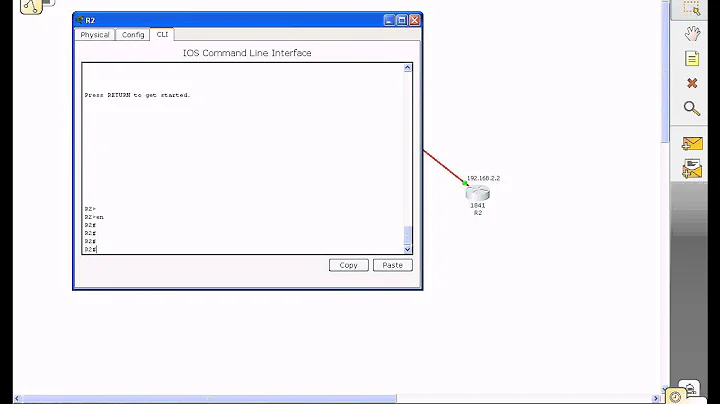Click the Paste button
The image size is (720, 404).
(393, 265)
